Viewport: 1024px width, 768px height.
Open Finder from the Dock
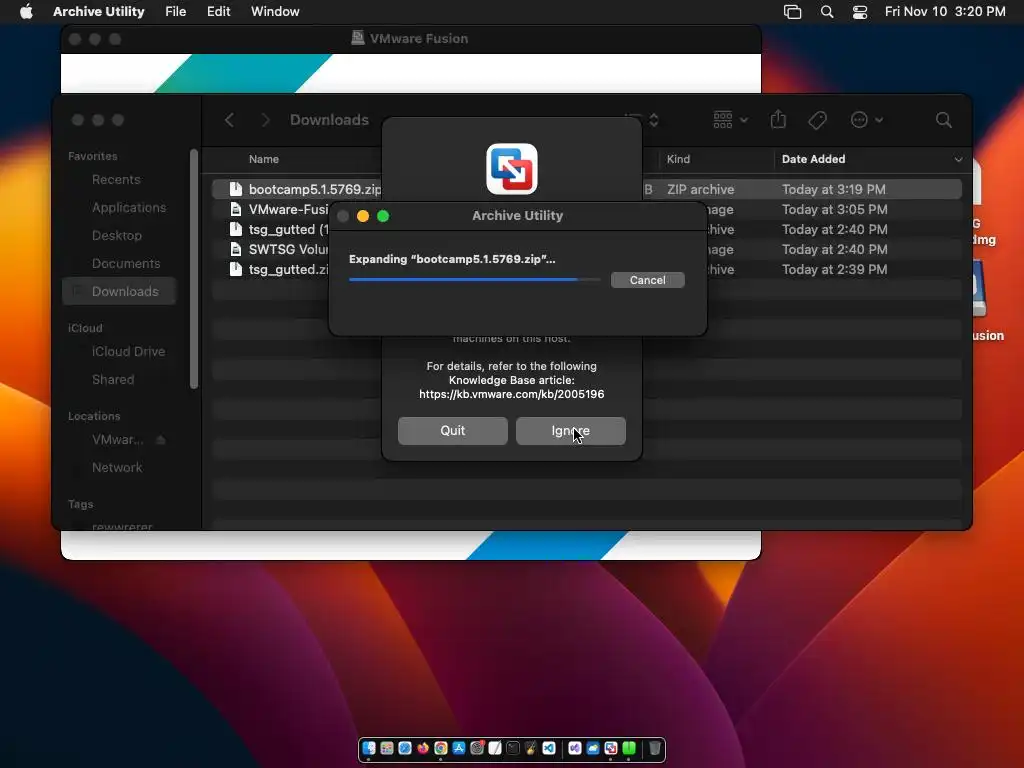369,748
